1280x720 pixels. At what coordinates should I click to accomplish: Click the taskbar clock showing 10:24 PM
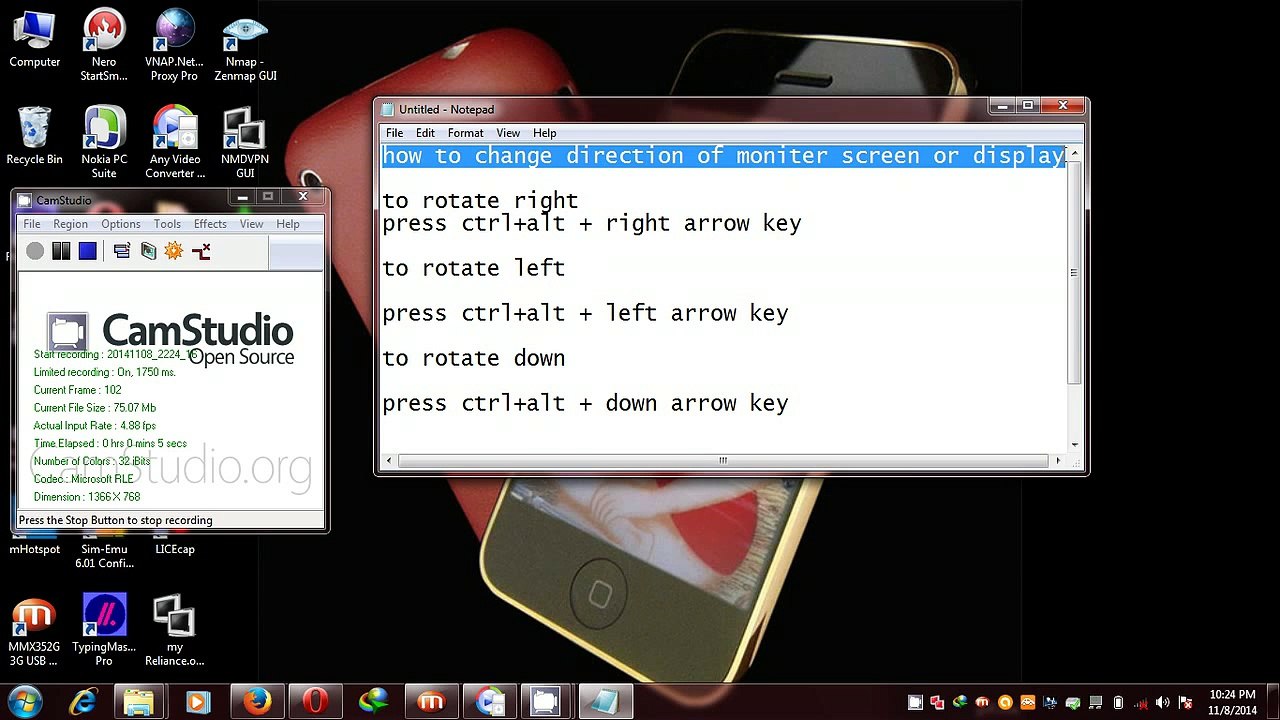[x=1232, y=702]
